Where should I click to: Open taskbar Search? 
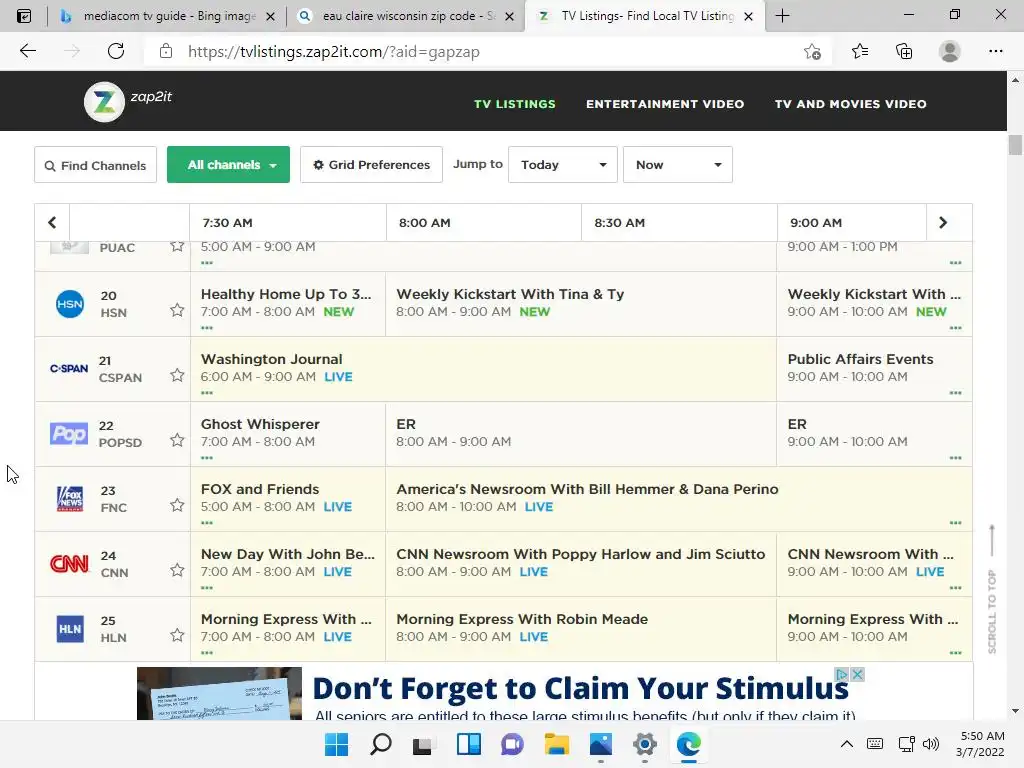click(381, 744)
